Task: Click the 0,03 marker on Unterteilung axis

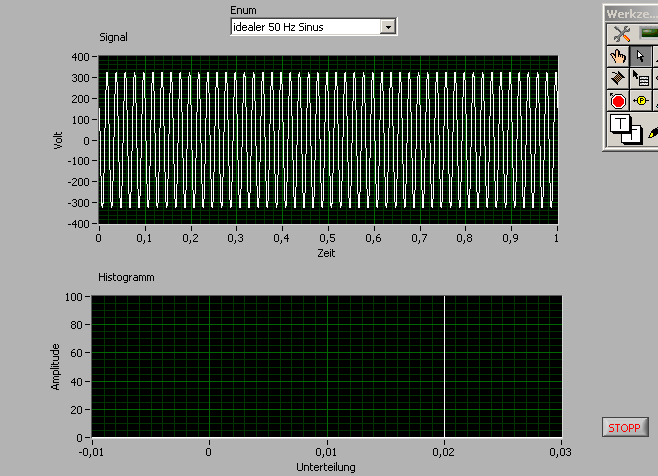Action: tap(561, 452)
